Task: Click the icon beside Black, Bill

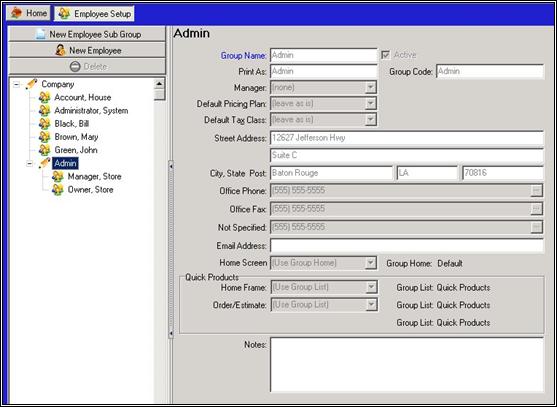Action: tap(44, 124)
